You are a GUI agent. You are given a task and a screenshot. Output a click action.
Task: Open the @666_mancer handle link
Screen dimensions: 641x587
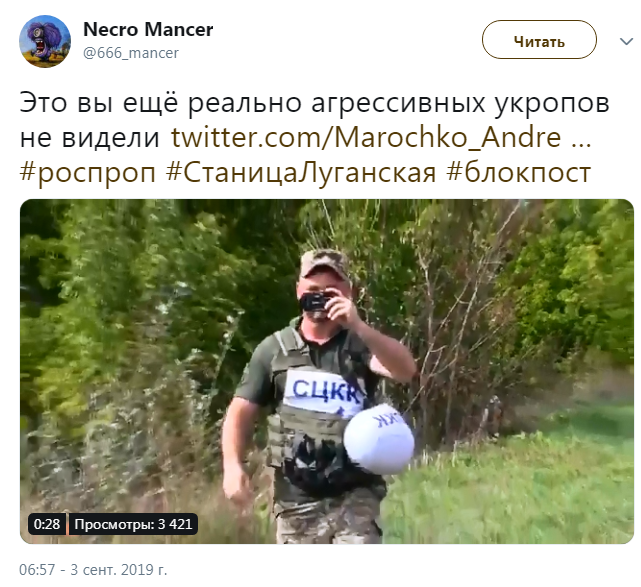point(131,53)
